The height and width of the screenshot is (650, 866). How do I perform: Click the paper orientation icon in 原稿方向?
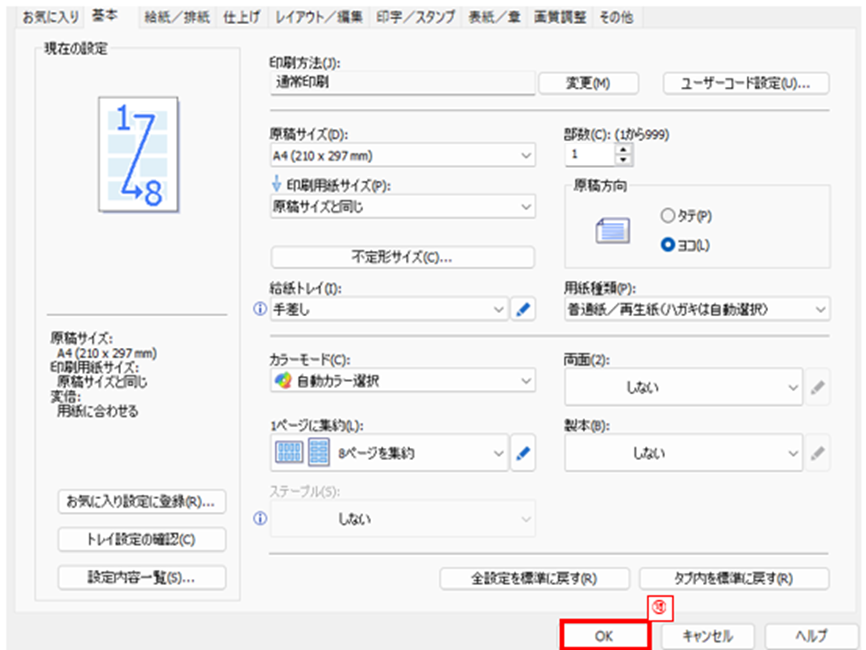pyautogui.click(x=610, y=231)
